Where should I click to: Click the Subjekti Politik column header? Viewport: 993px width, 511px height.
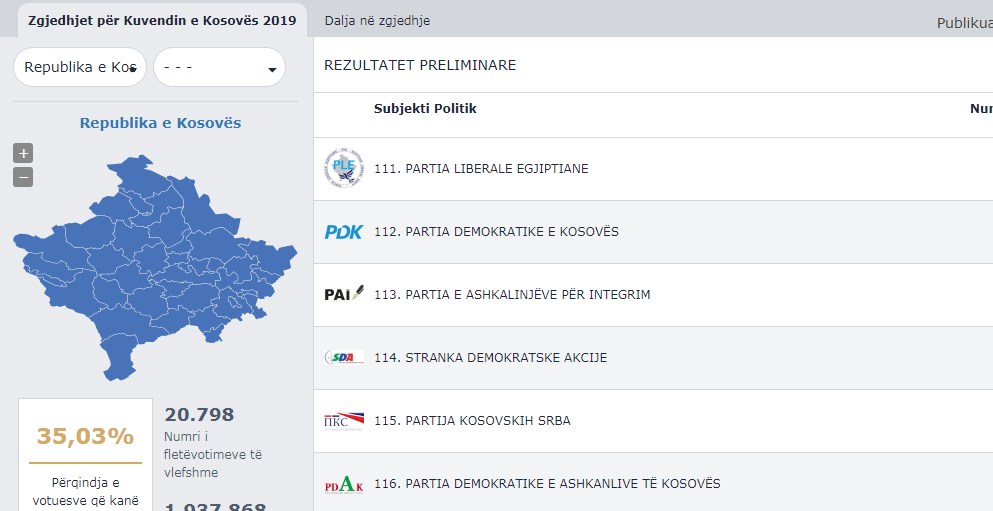(x=425, y=108)
